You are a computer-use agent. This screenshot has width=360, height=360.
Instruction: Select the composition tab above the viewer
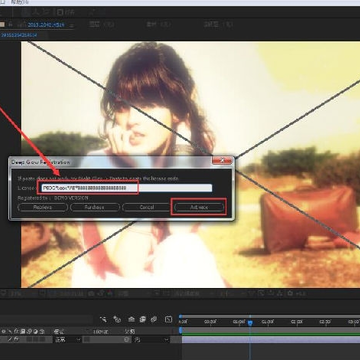[46, 25]
